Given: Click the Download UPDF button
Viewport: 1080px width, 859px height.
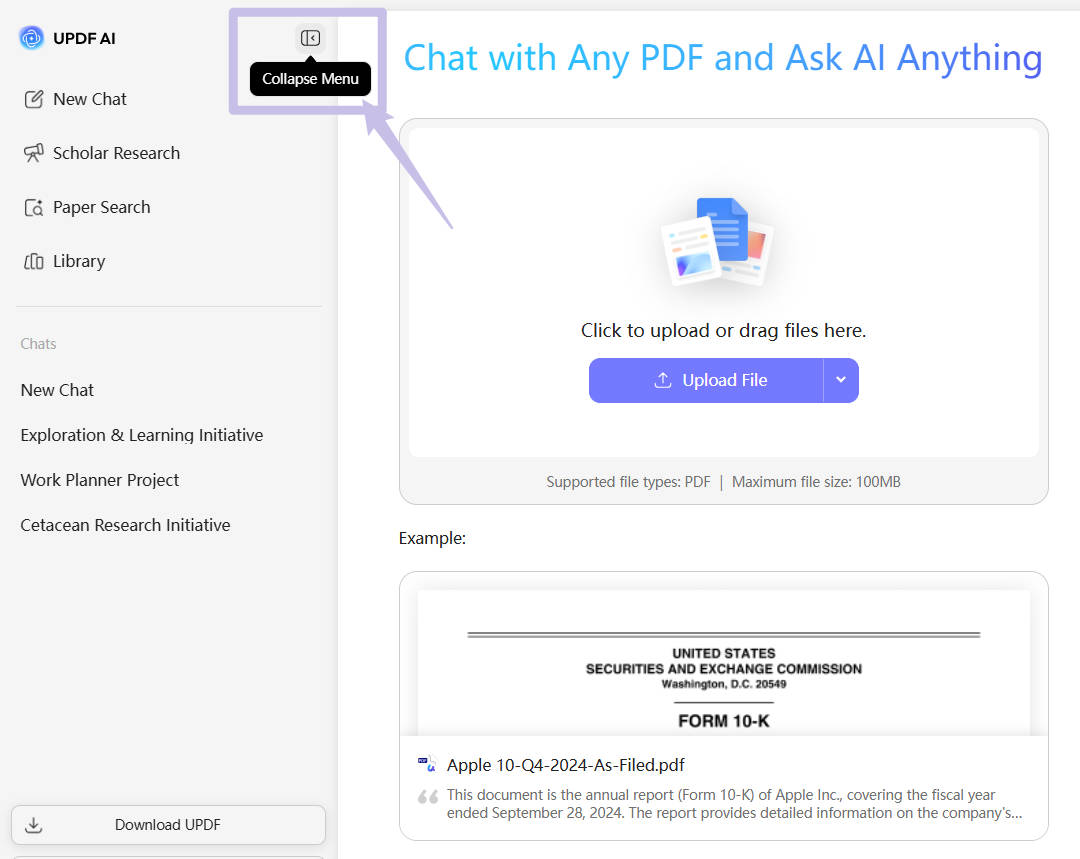Looking at the screenshot, I should (168, 825).
